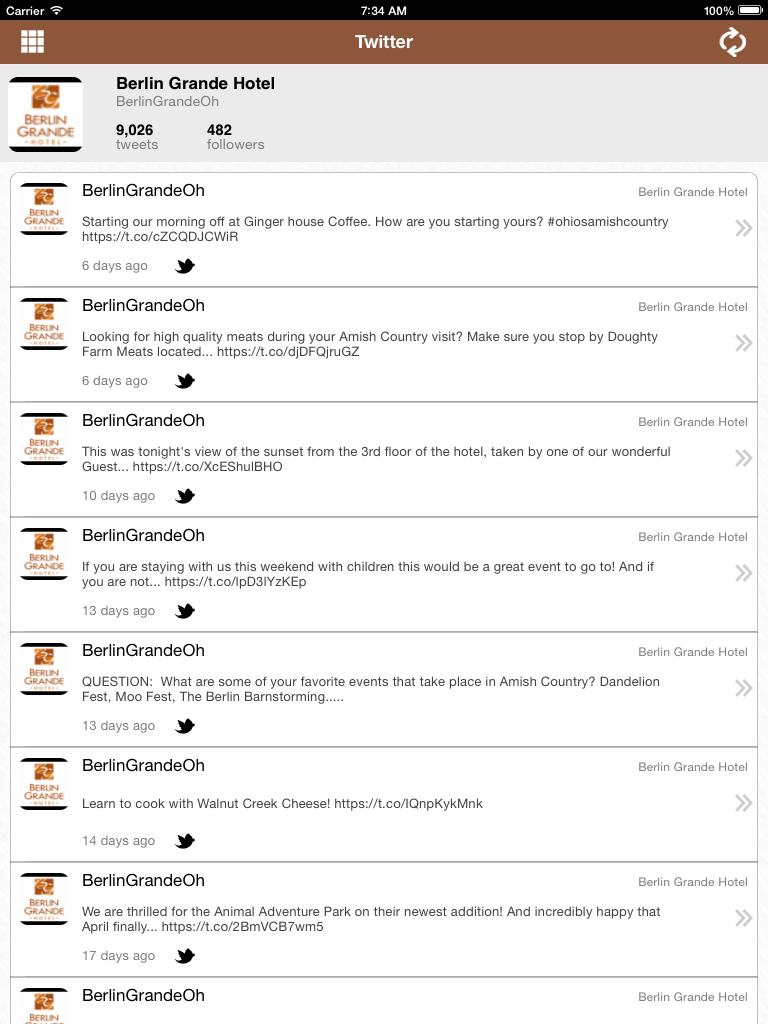
Task: Tap Twitter bird on Animal Adventure Park tweet
Action: [x=185, y=955]
